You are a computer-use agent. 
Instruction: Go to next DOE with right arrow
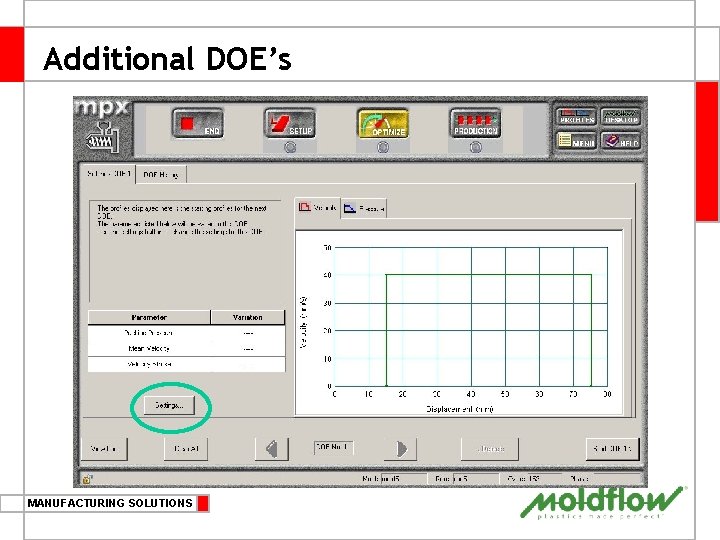[x=400, y=449]
